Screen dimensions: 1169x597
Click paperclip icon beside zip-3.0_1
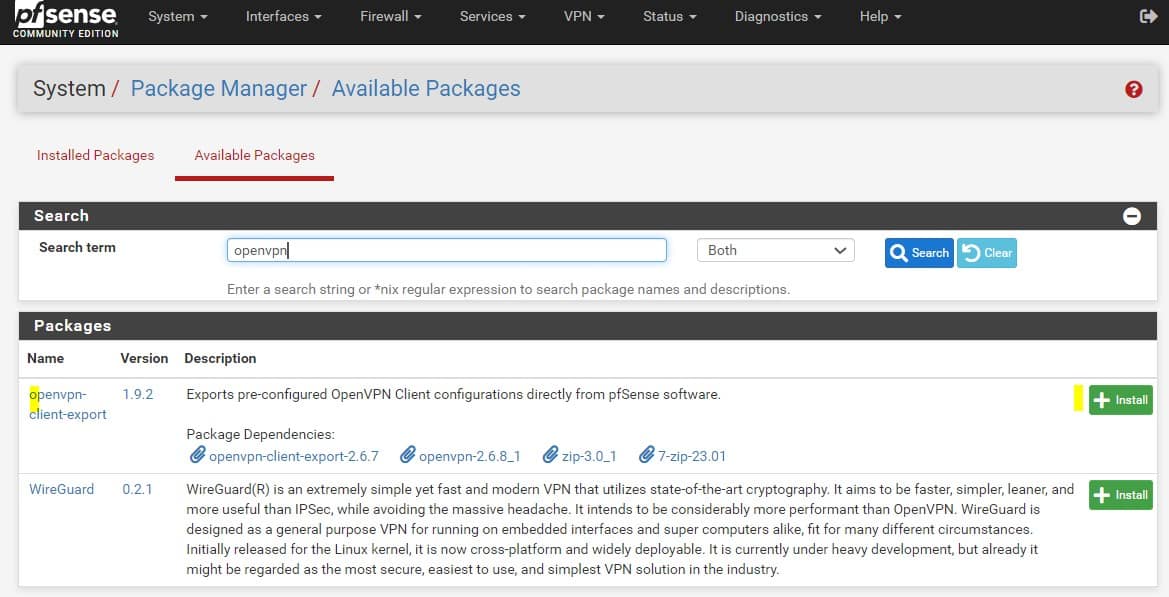click(x=550, y=455)
